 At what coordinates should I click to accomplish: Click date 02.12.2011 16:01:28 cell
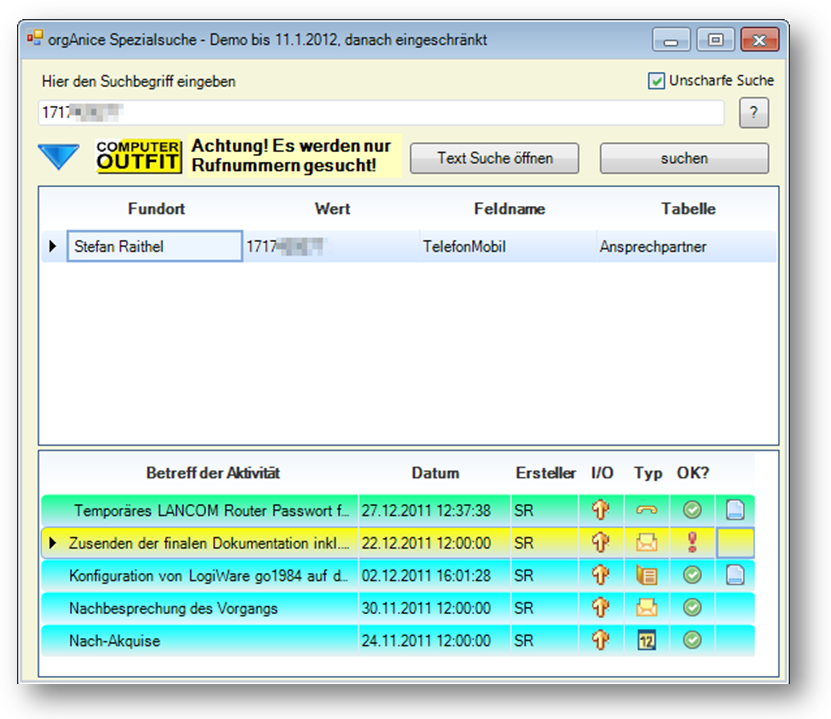[x=435, y=575]
